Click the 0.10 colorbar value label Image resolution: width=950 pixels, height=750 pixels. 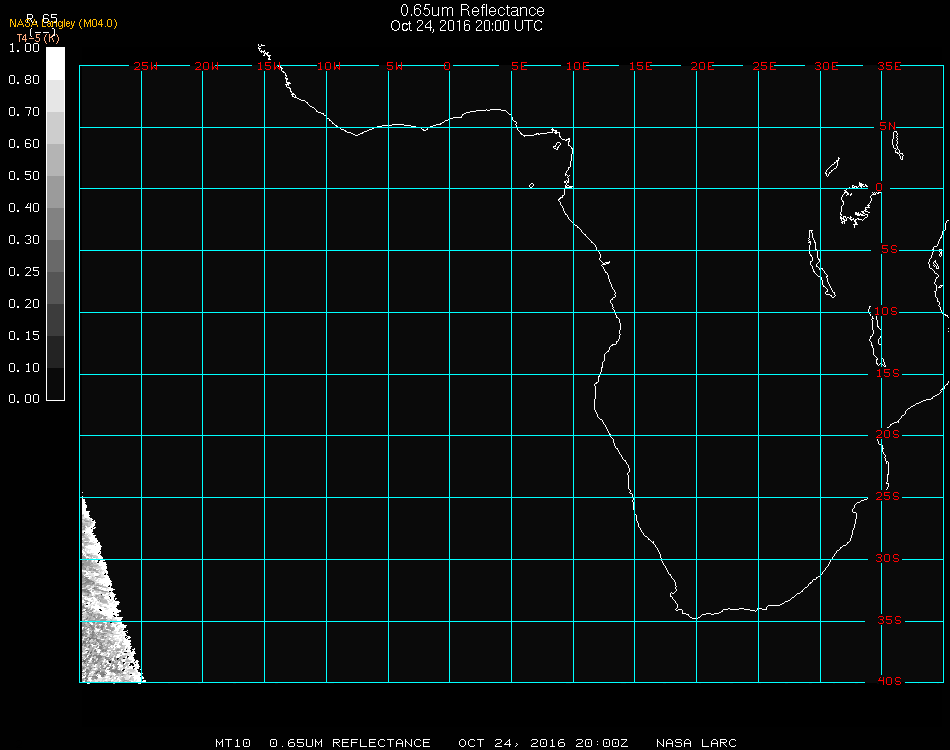click(x=24, y=368)
